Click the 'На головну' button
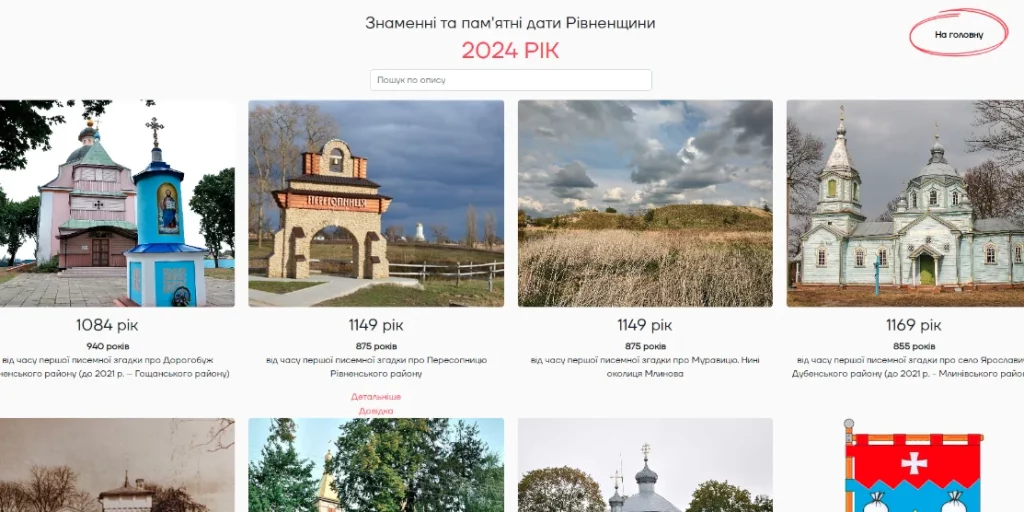Screen dimensions: 1024x512 (958, 35)
